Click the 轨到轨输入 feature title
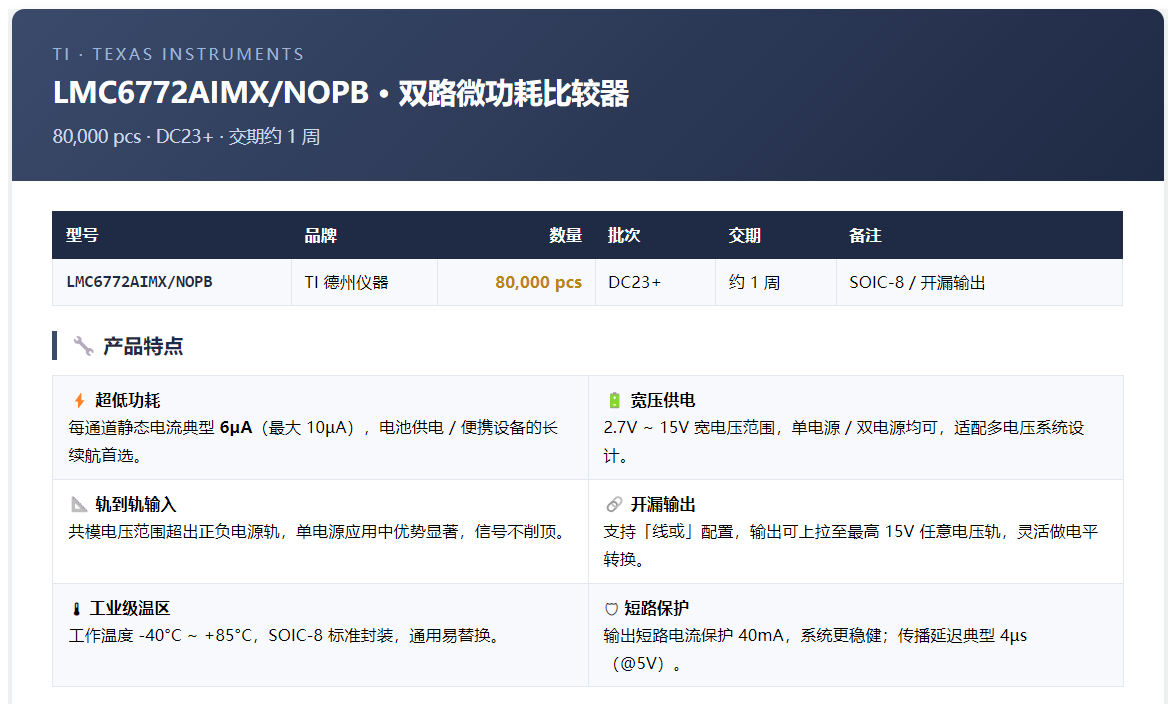Screen dimensions: 1176x704 136,504
